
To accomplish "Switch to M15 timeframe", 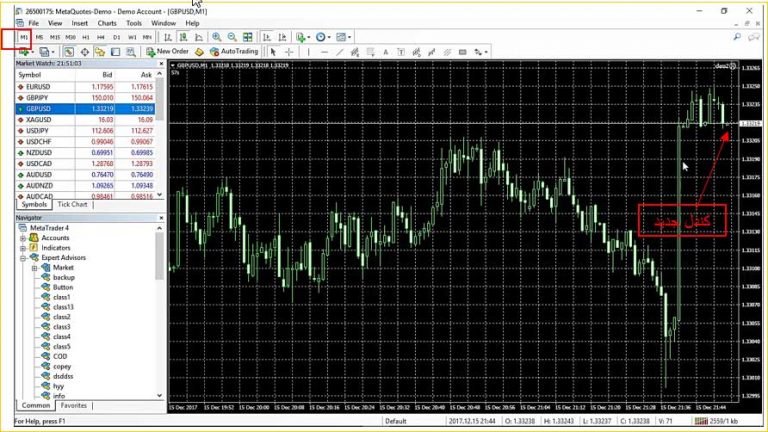I will tap(55, 37).
